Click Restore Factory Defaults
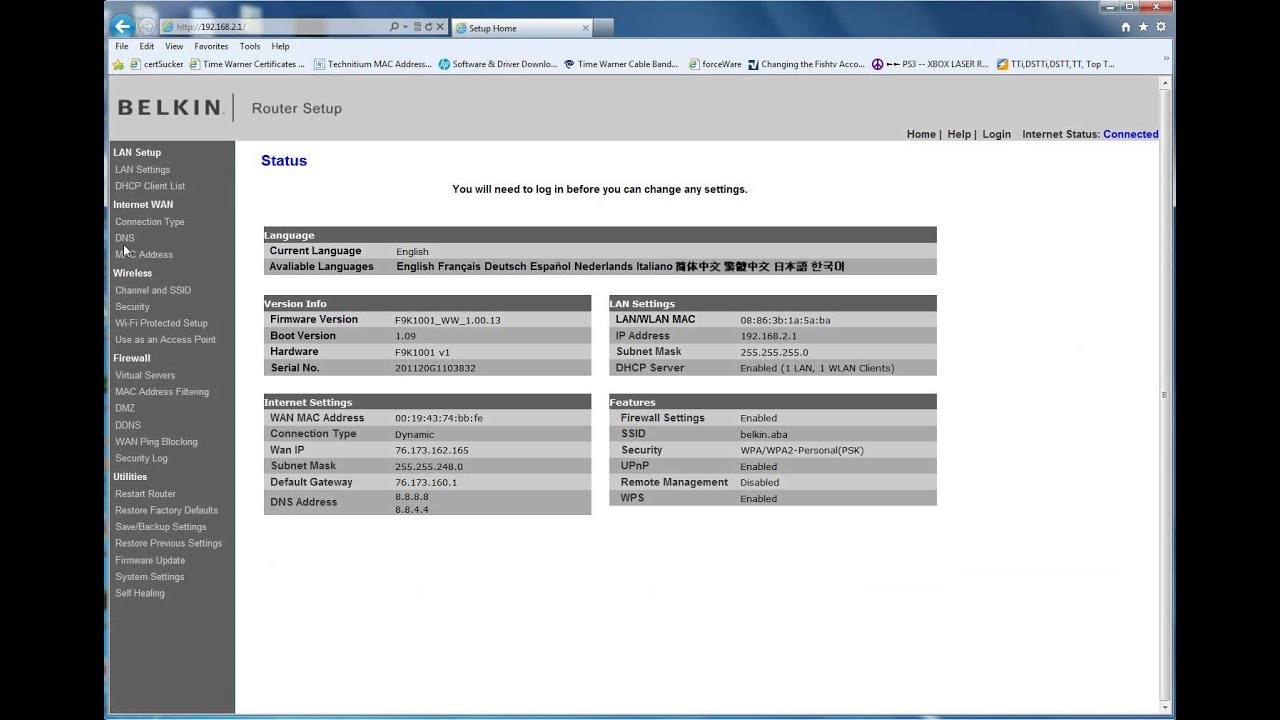The height and width of the screenshot is (720, 1280). pyautogui.click(x=166, y=510)
